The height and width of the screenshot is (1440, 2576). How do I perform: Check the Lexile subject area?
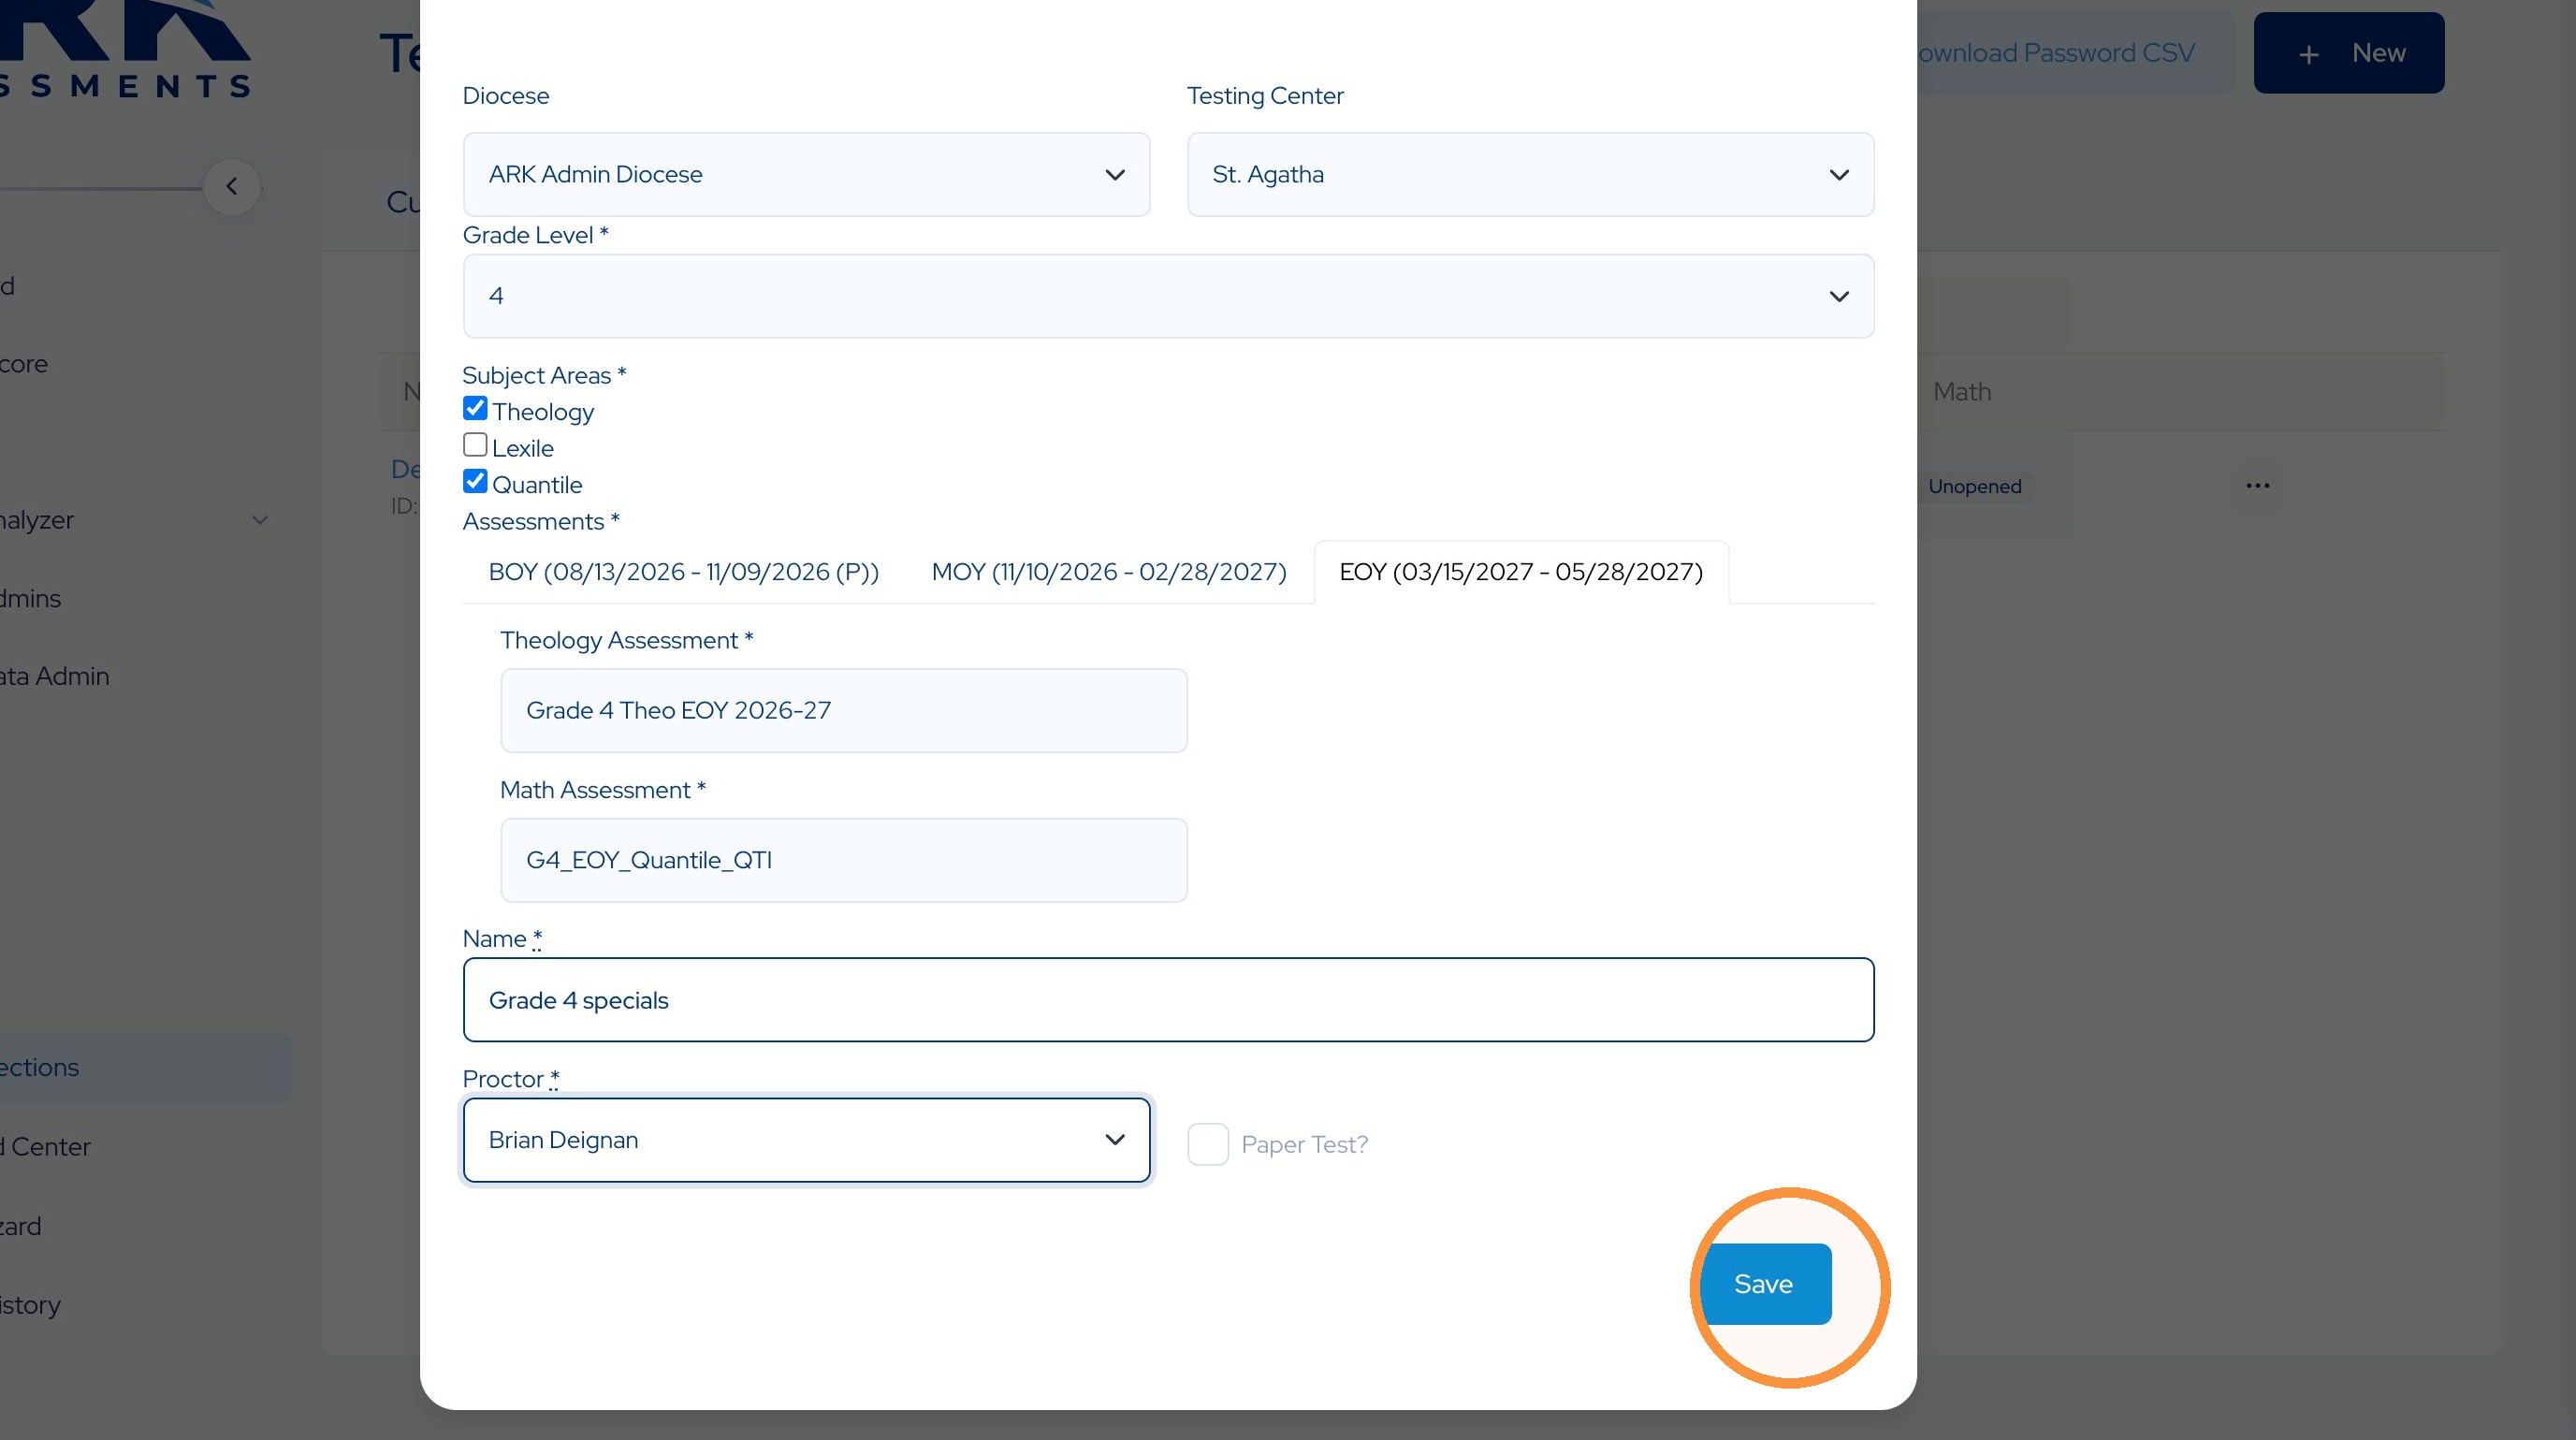pos(475,445)
